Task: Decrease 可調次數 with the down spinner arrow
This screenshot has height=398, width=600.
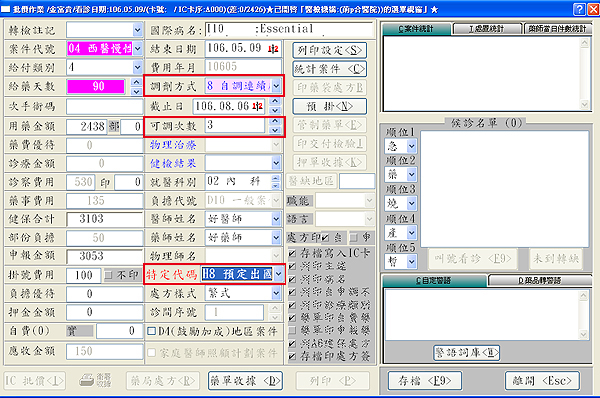Action: click(x=274, y=130)
